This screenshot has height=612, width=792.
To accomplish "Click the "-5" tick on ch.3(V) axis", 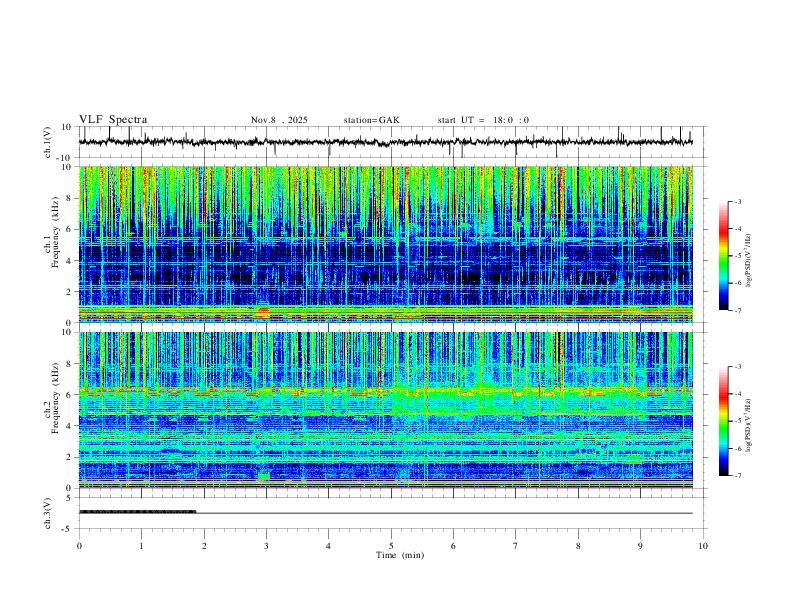I will coord(68,529).
